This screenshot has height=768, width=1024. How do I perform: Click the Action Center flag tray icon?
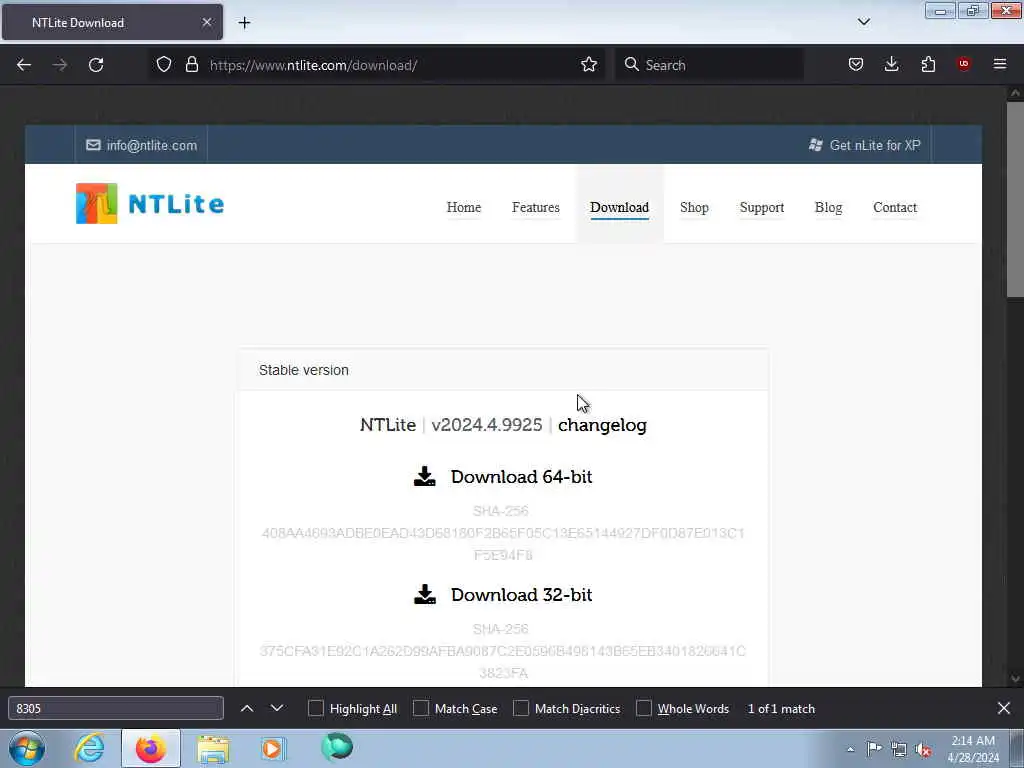pyautogui.click(x=874, y=749)
